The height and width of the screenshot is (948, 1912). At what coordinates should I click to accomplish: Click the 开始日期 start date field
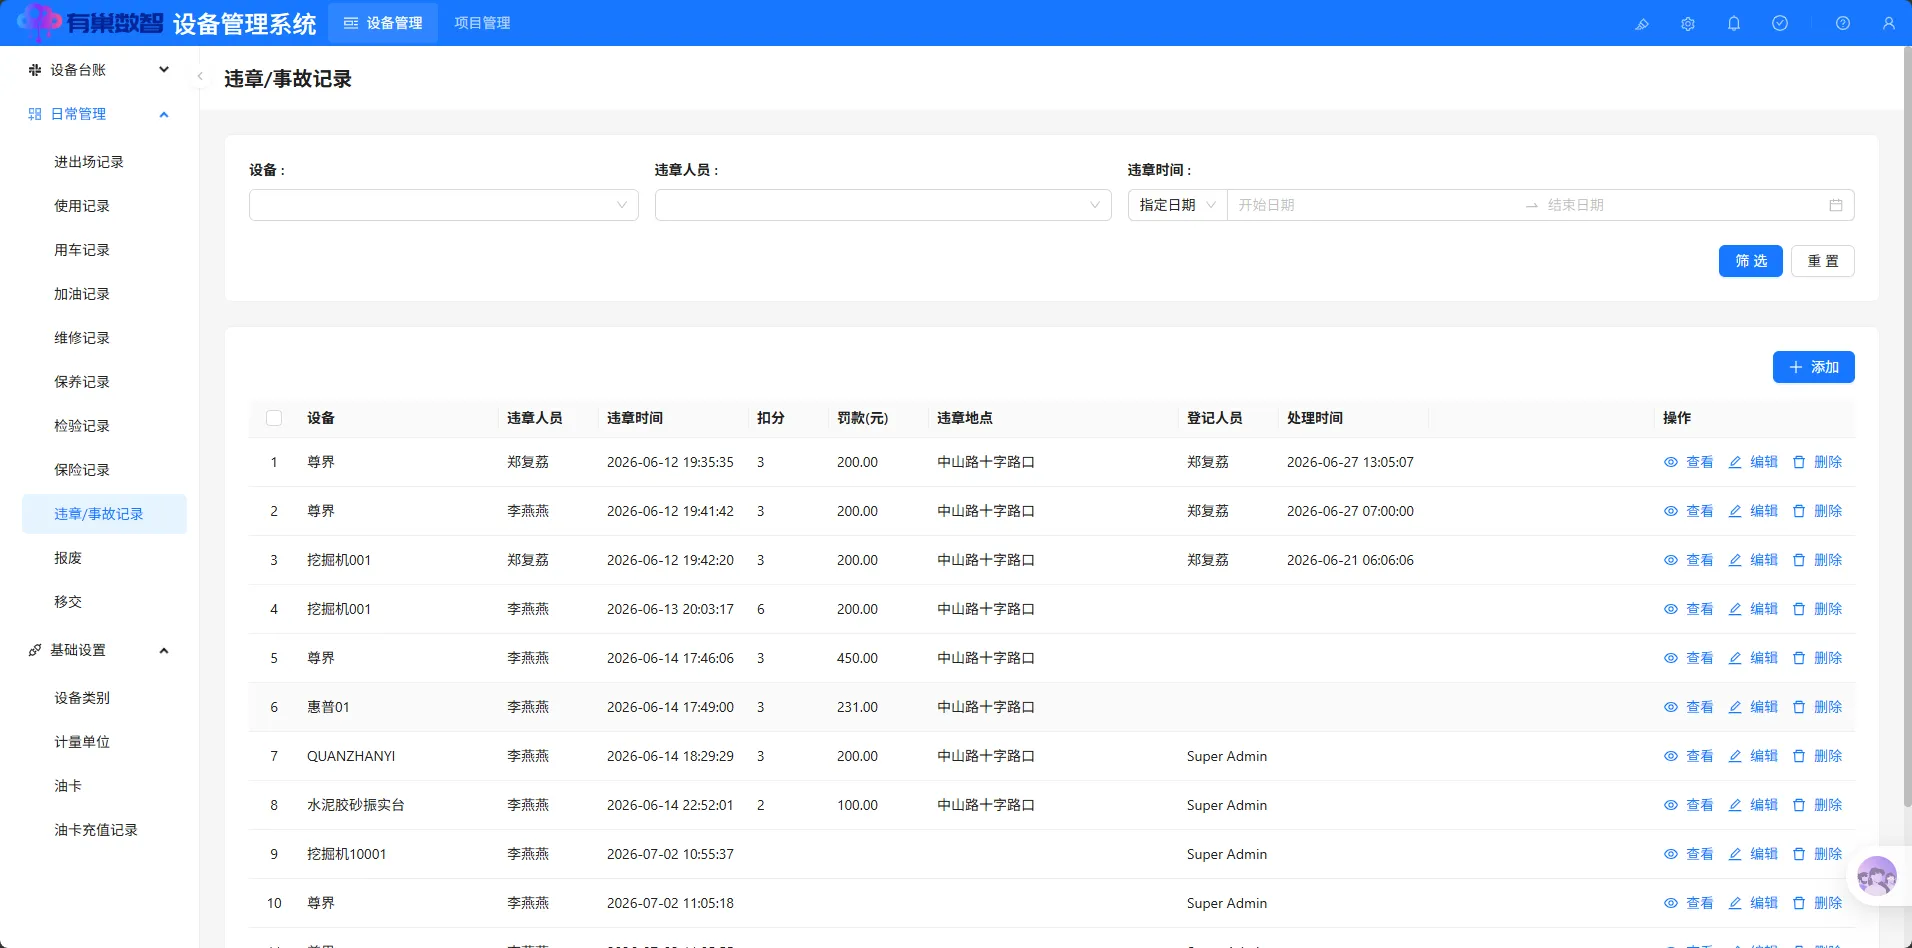(x=1375, y=205)
